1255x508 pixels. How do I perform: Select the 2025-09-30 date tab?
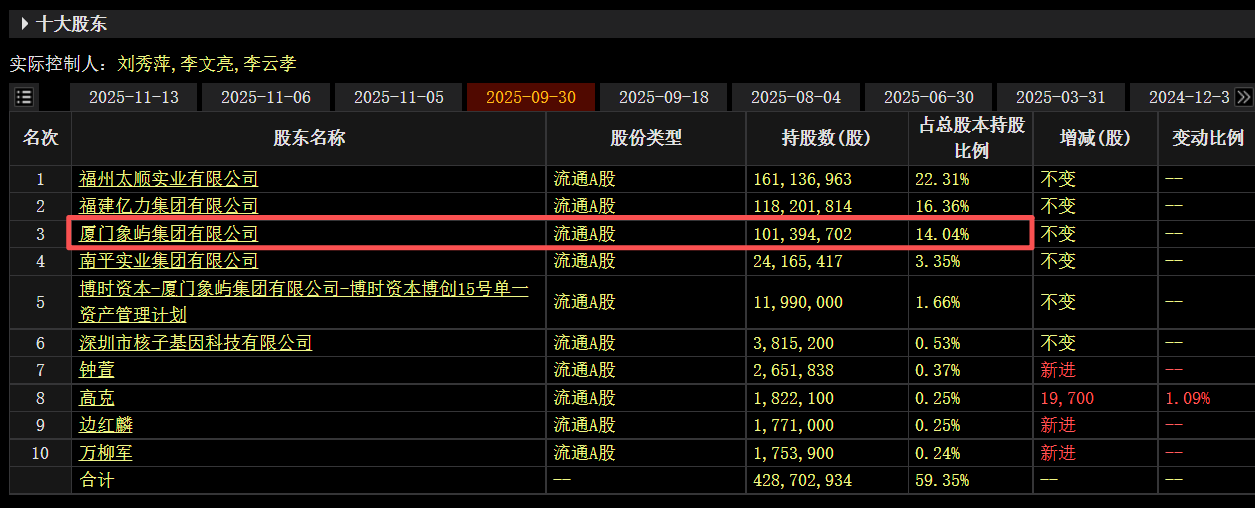coord(531,97)
